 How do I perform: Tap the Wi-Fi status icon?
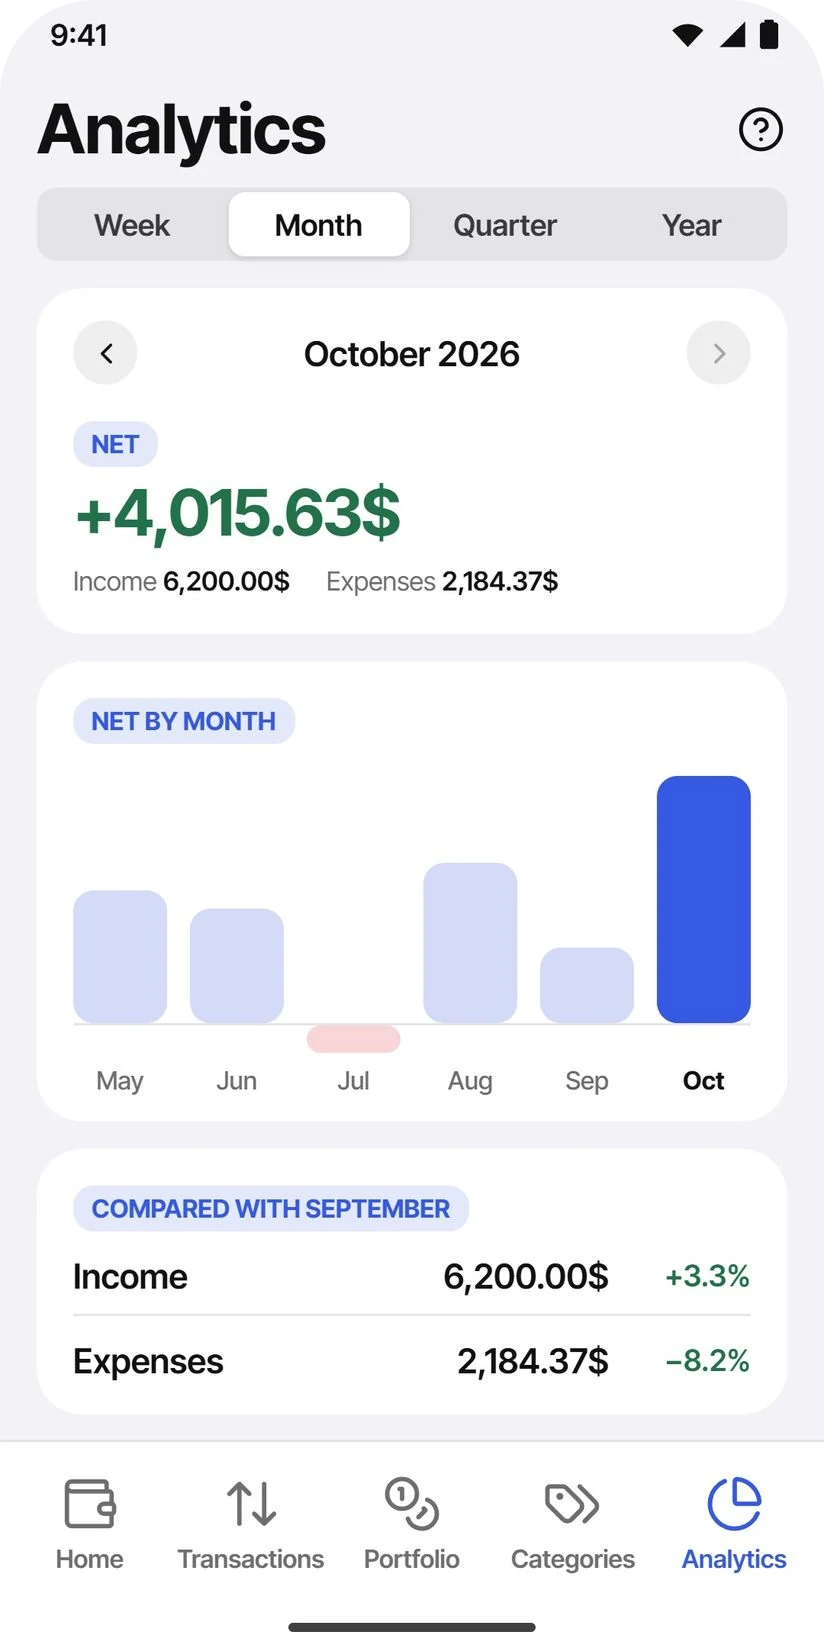tap(688, 35)
